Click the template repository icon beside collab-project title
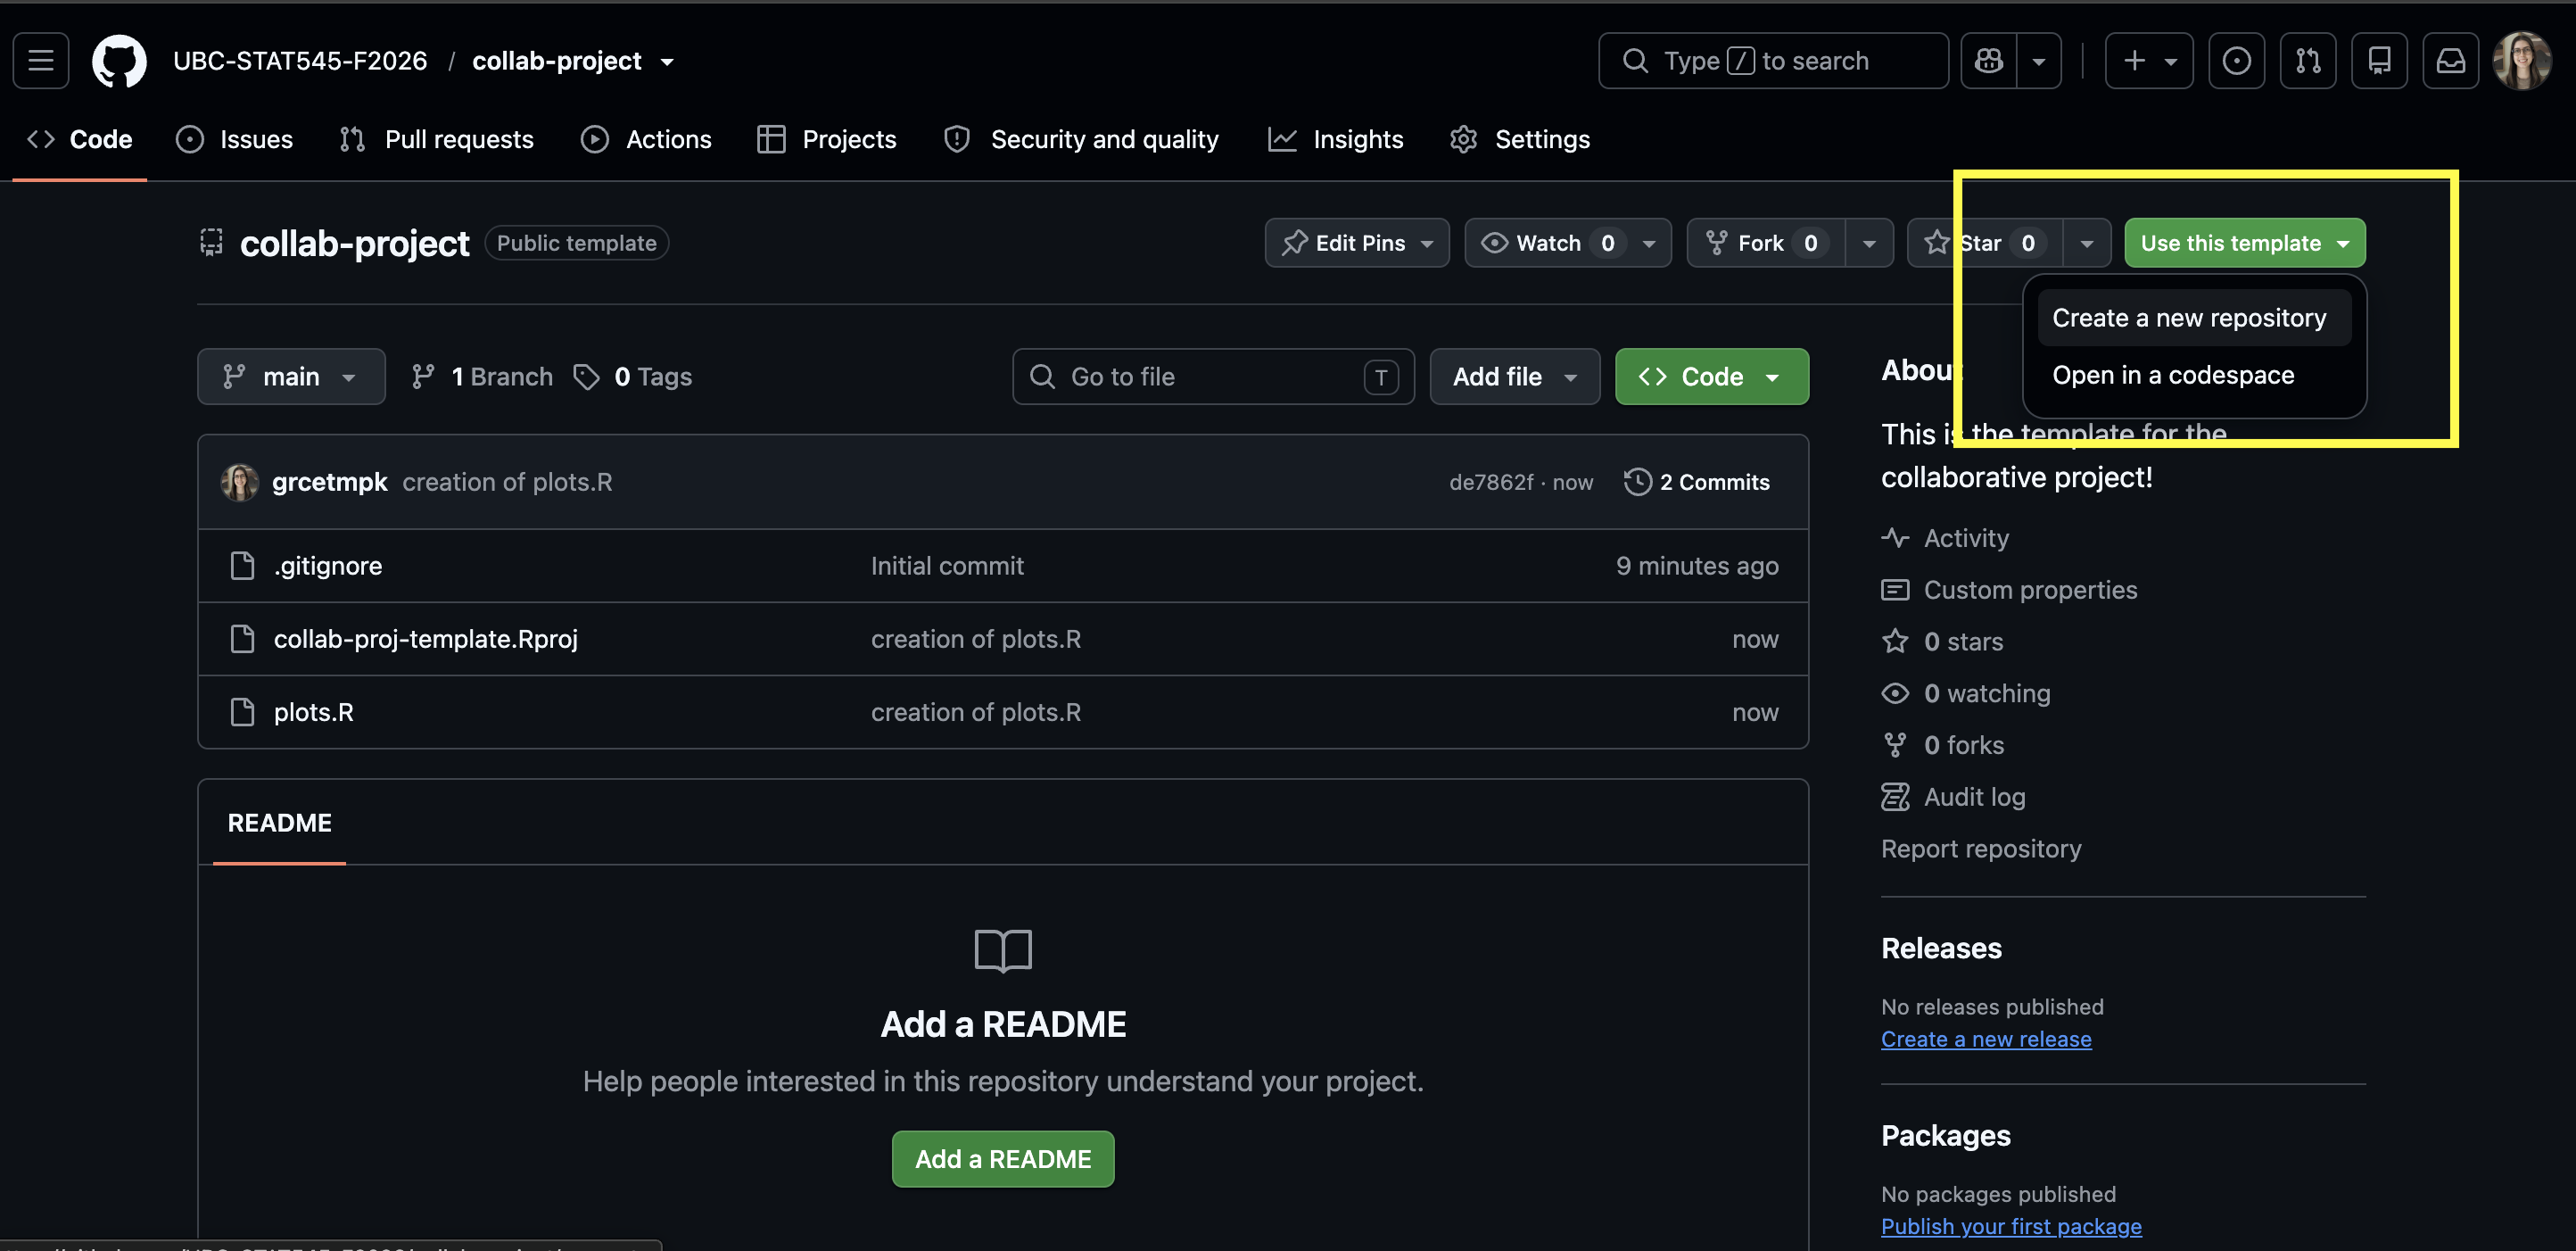This screenshot has width=2576, height=1251. tap(211, 243)
